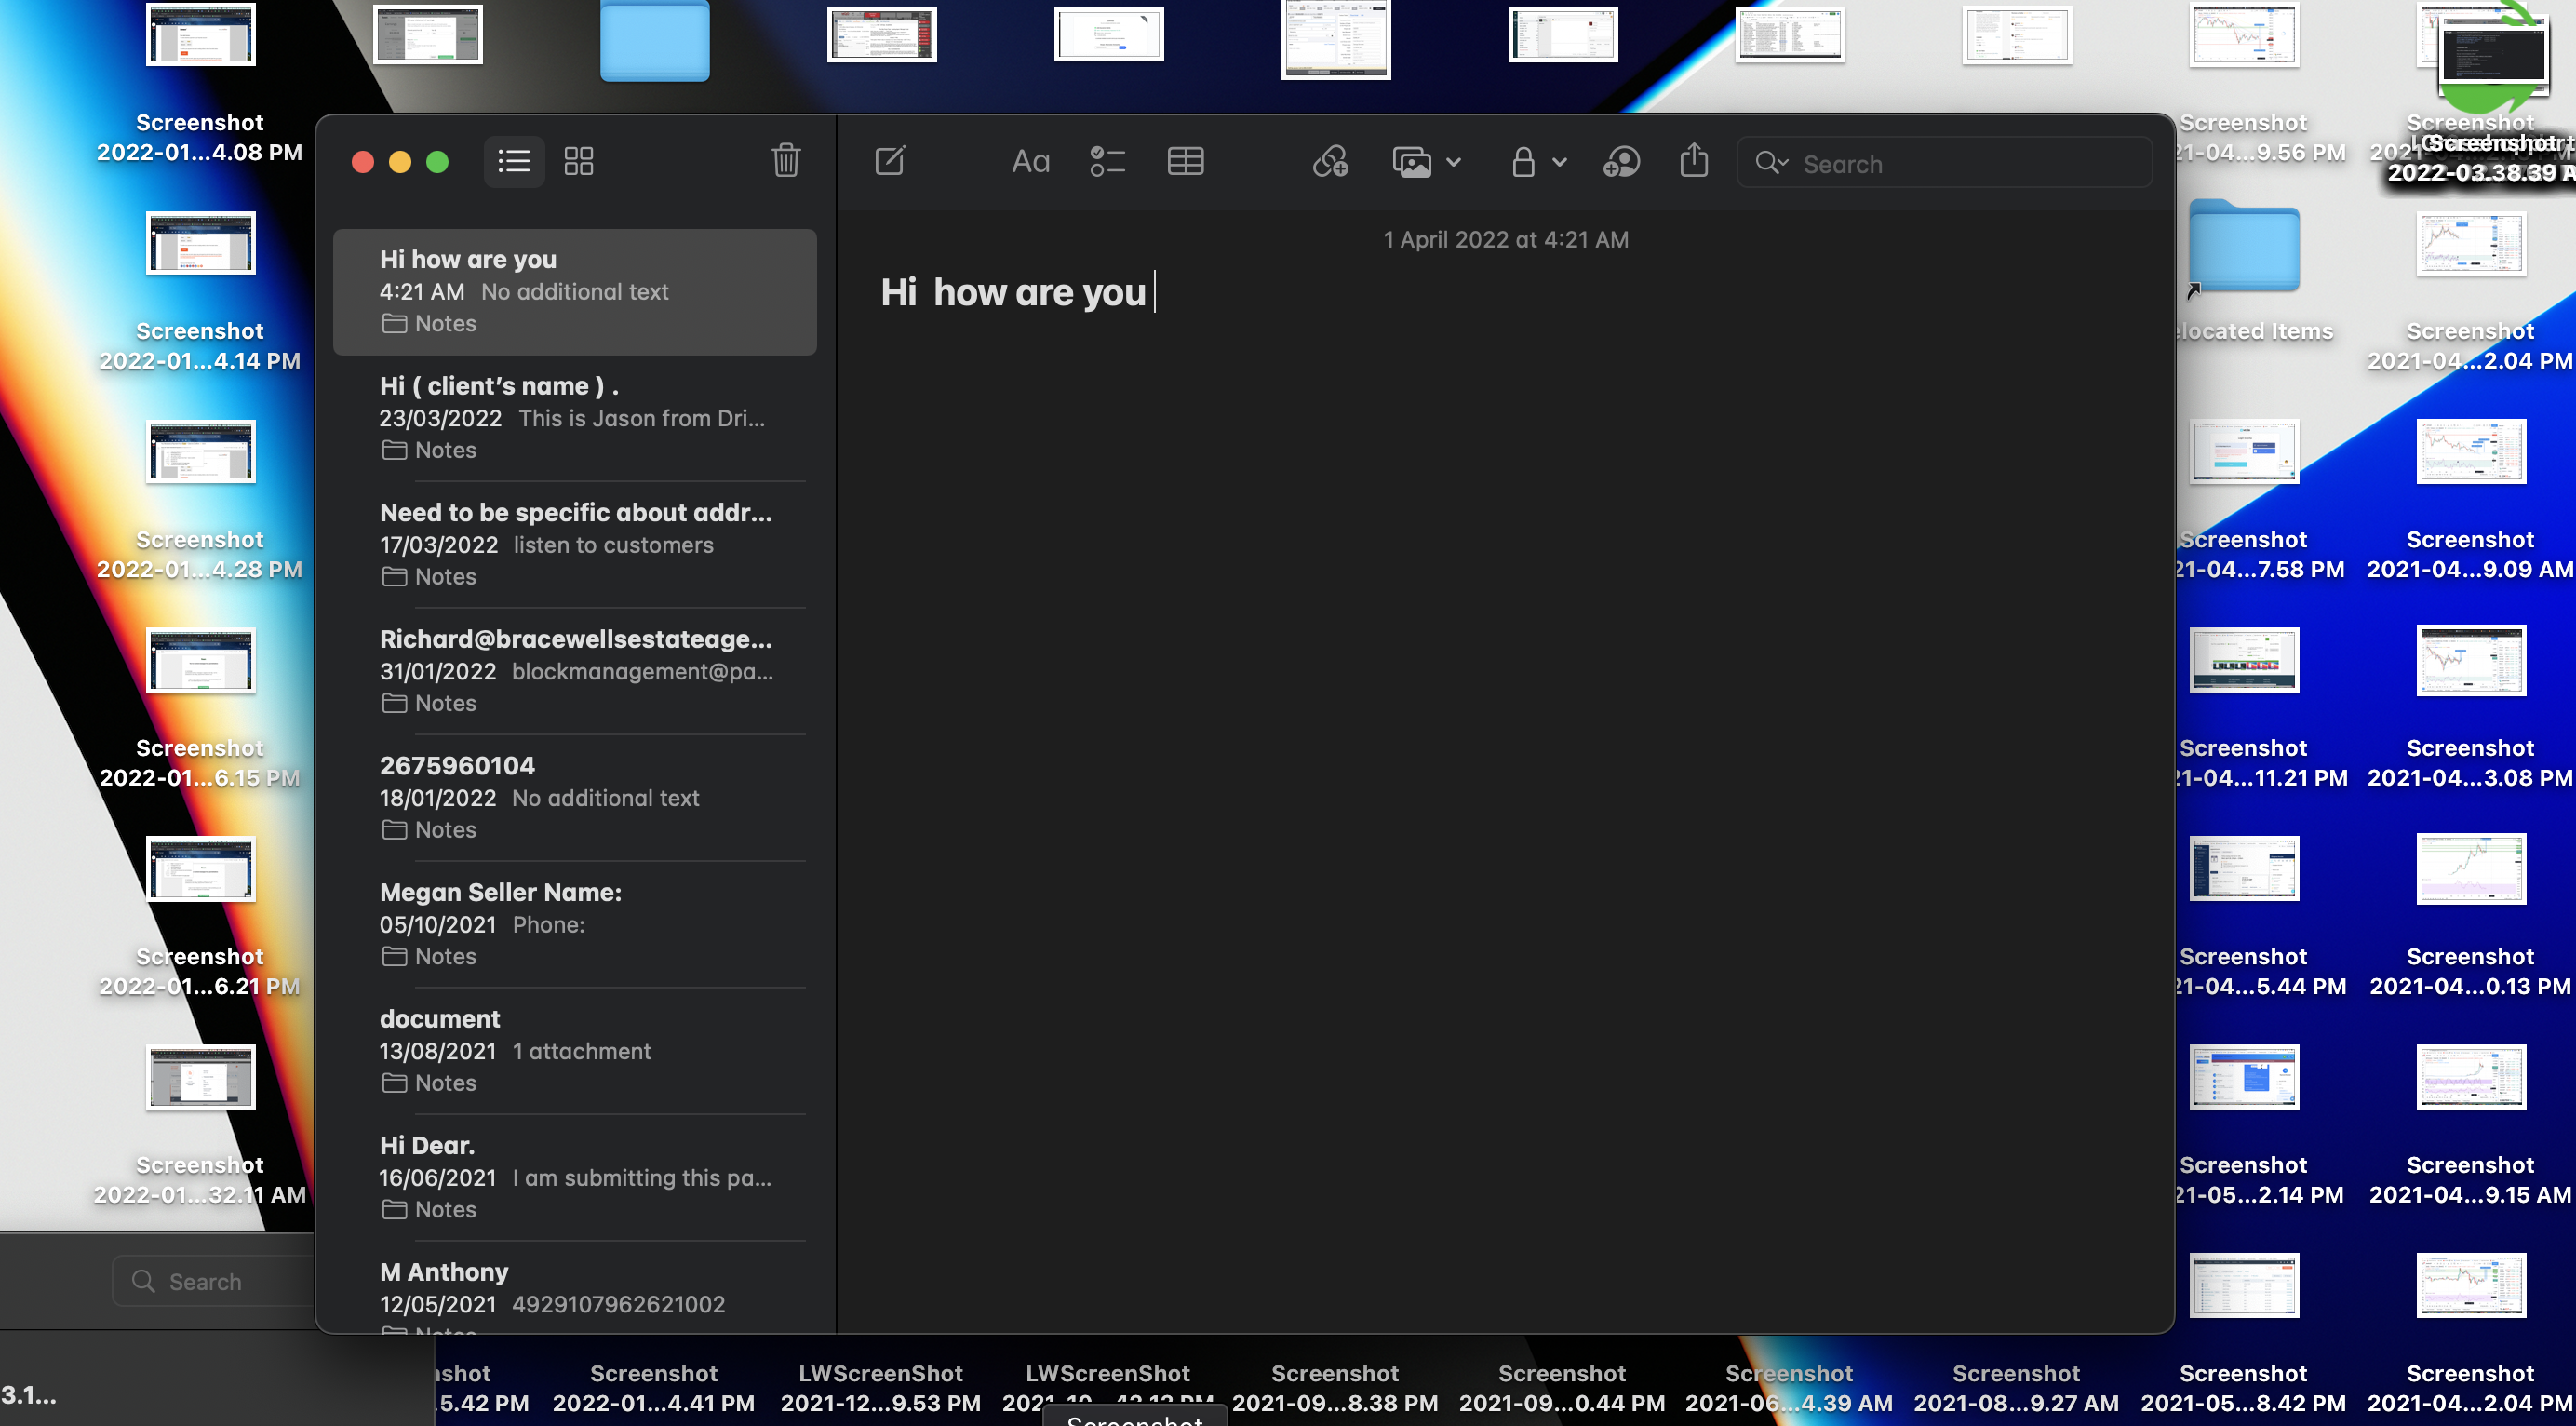Open the "Megan Seller Name:" note
2576x1426 pixels.
click(x=575, y=923)
